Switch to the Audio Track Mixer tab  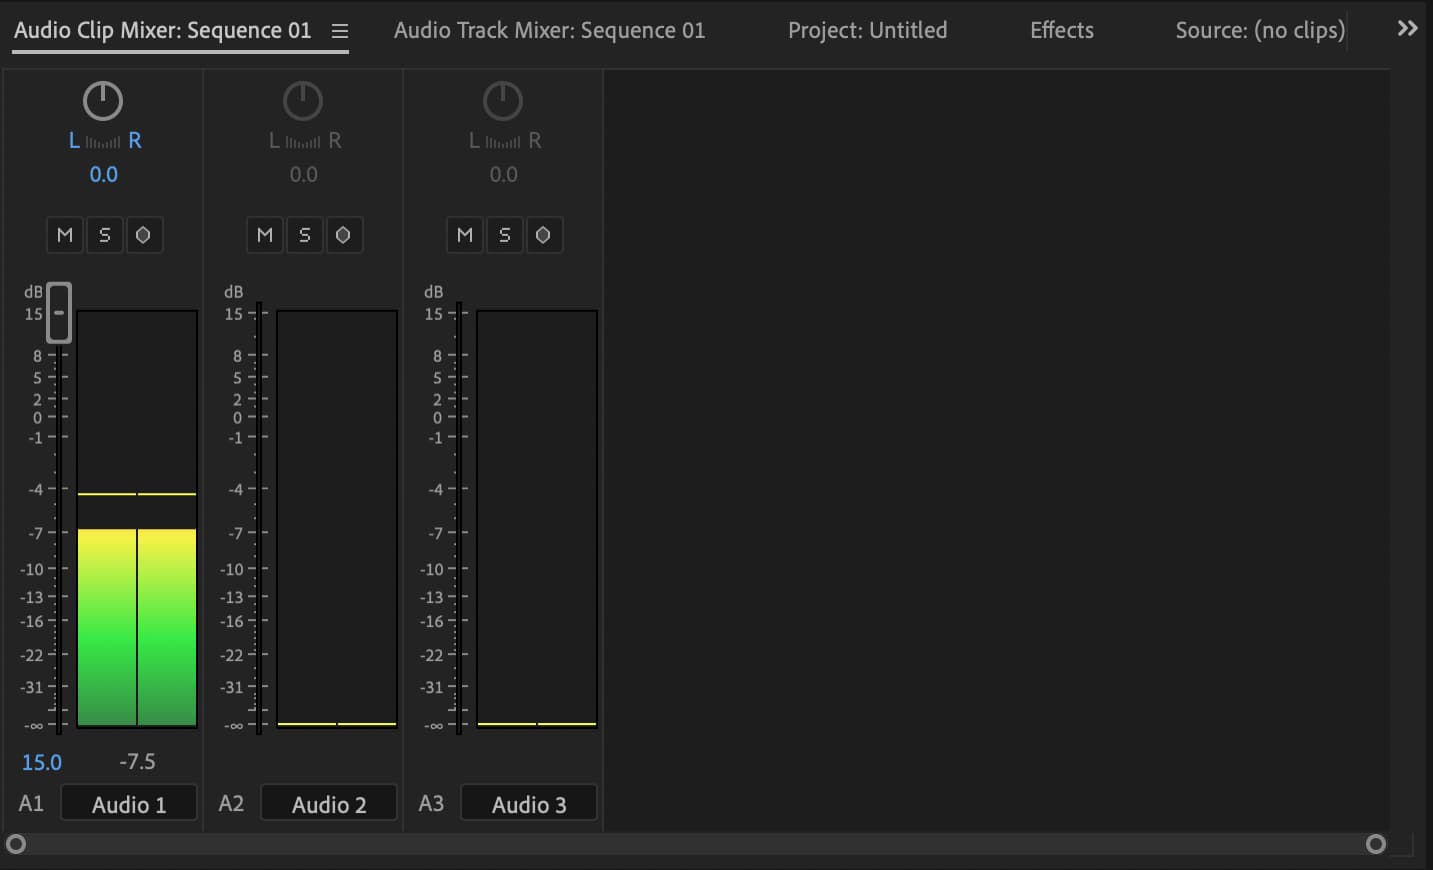tap(549, 30)
